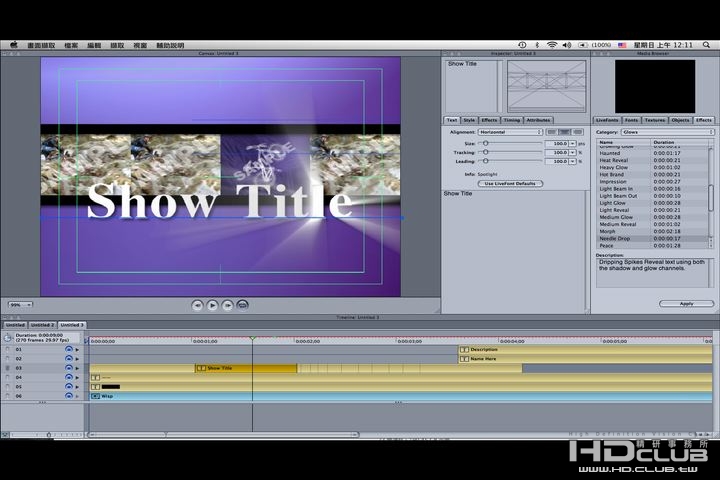Open Spotlight search magnifier
This screenshot has height=480, width=720.
pos(706,45)
